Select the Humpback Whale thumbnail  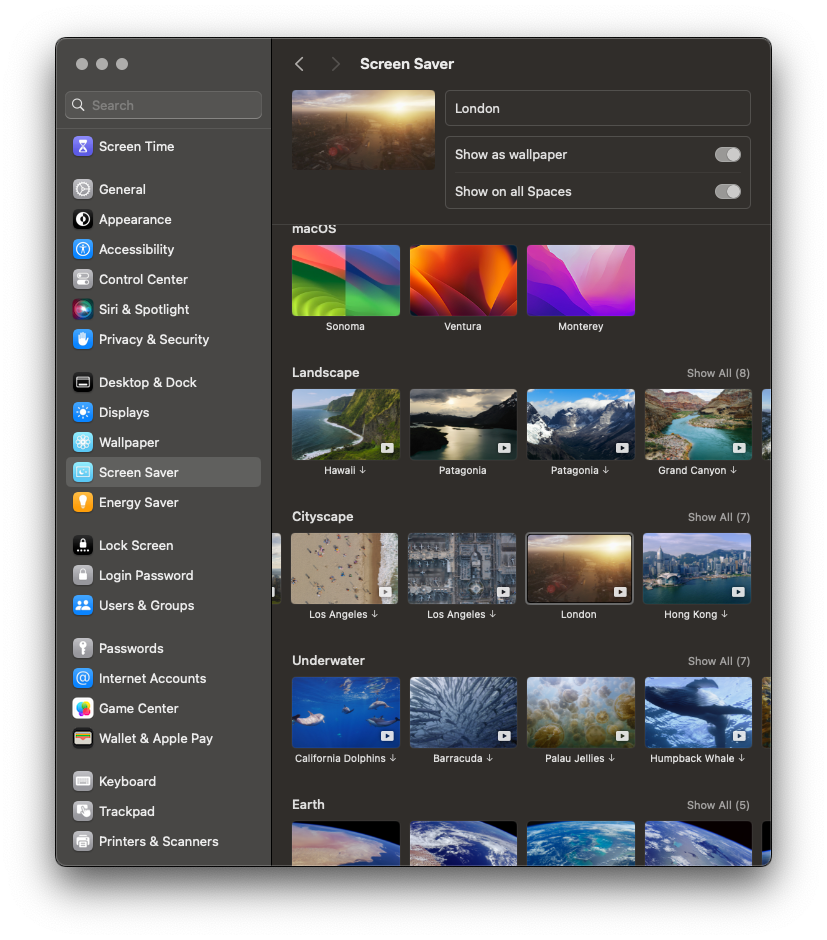click(698, 712)
